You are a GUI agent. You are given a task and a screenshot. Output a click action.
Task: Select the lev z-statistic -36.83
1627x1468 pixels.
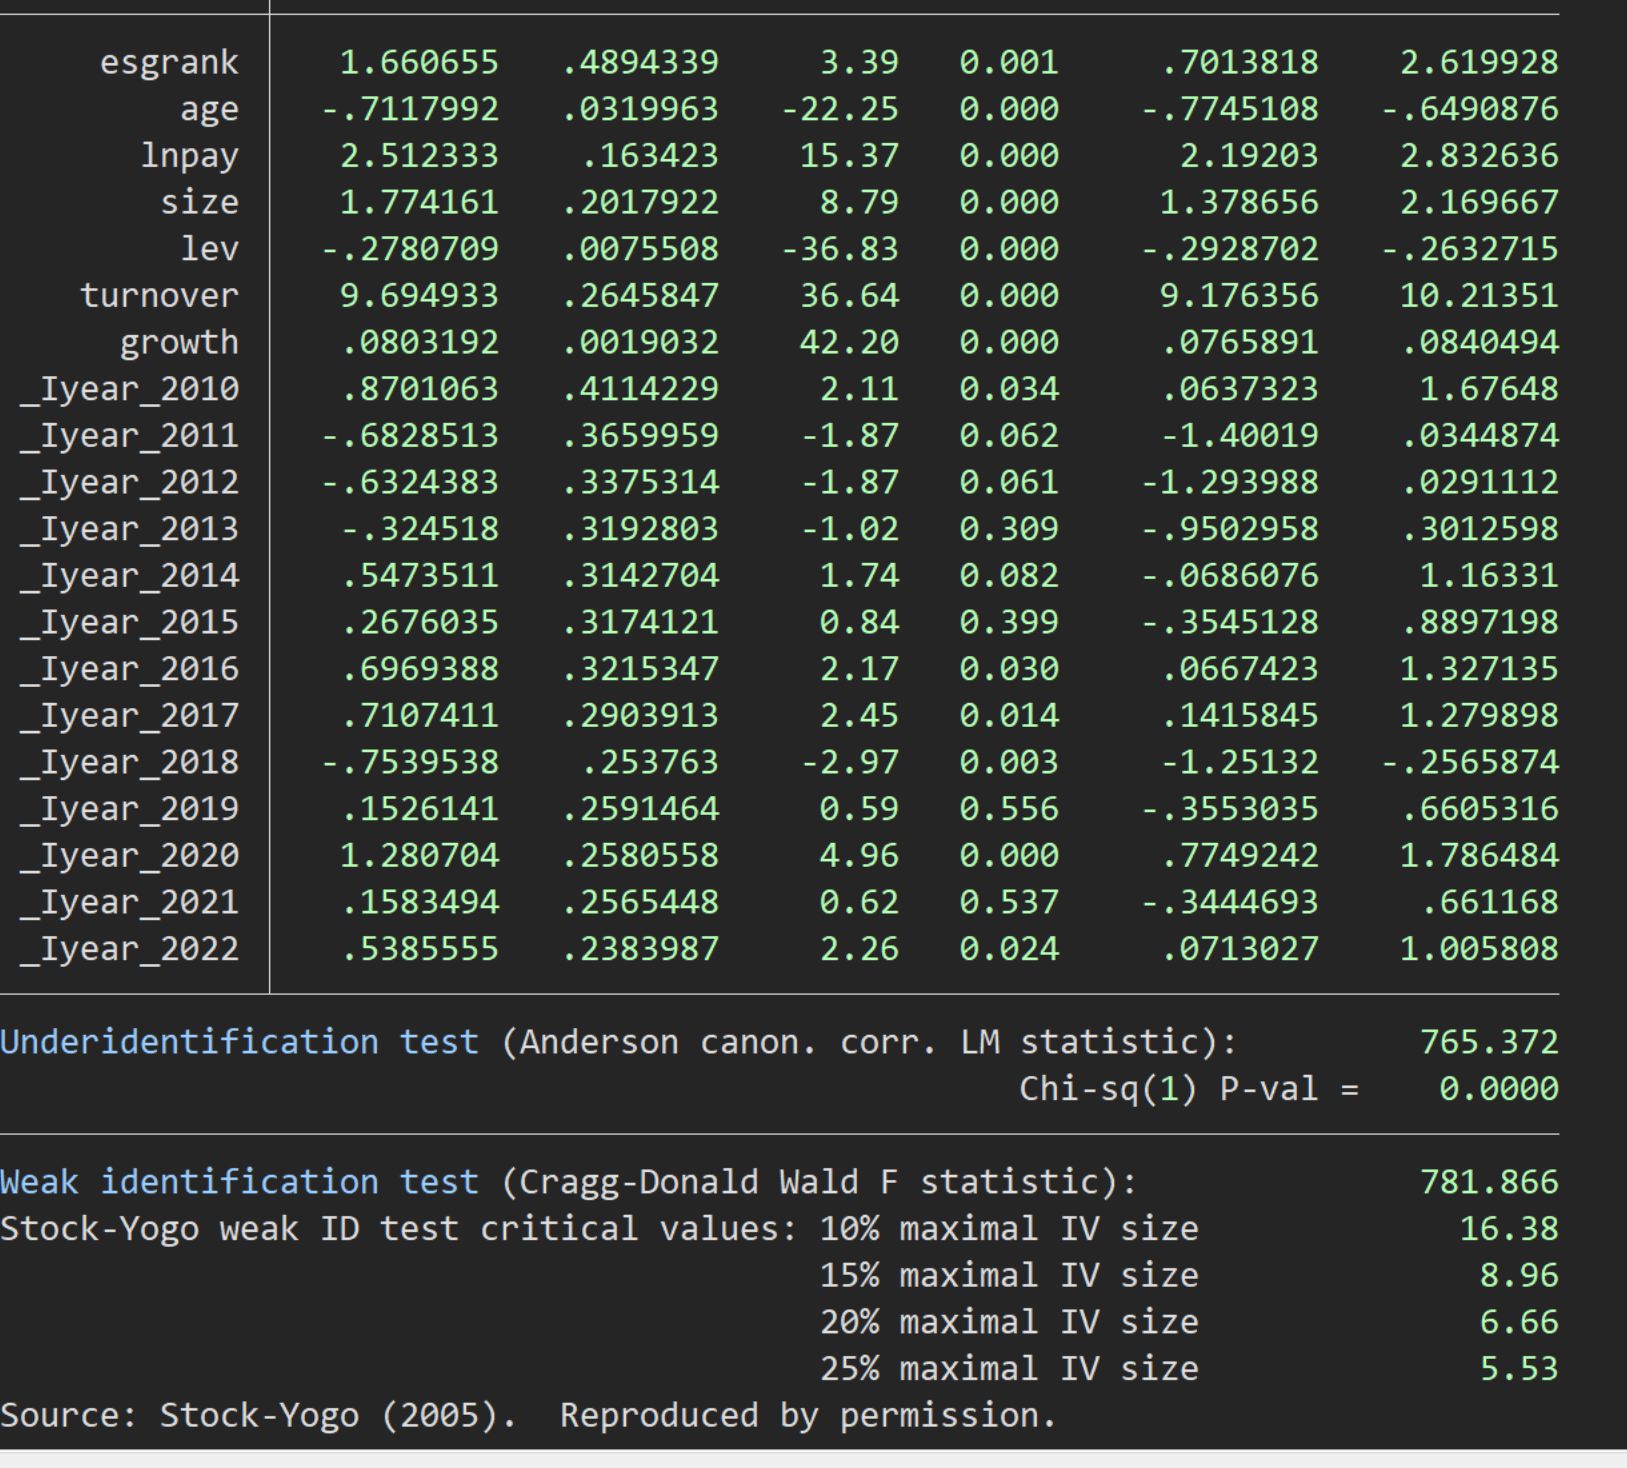tap(840, 249)
